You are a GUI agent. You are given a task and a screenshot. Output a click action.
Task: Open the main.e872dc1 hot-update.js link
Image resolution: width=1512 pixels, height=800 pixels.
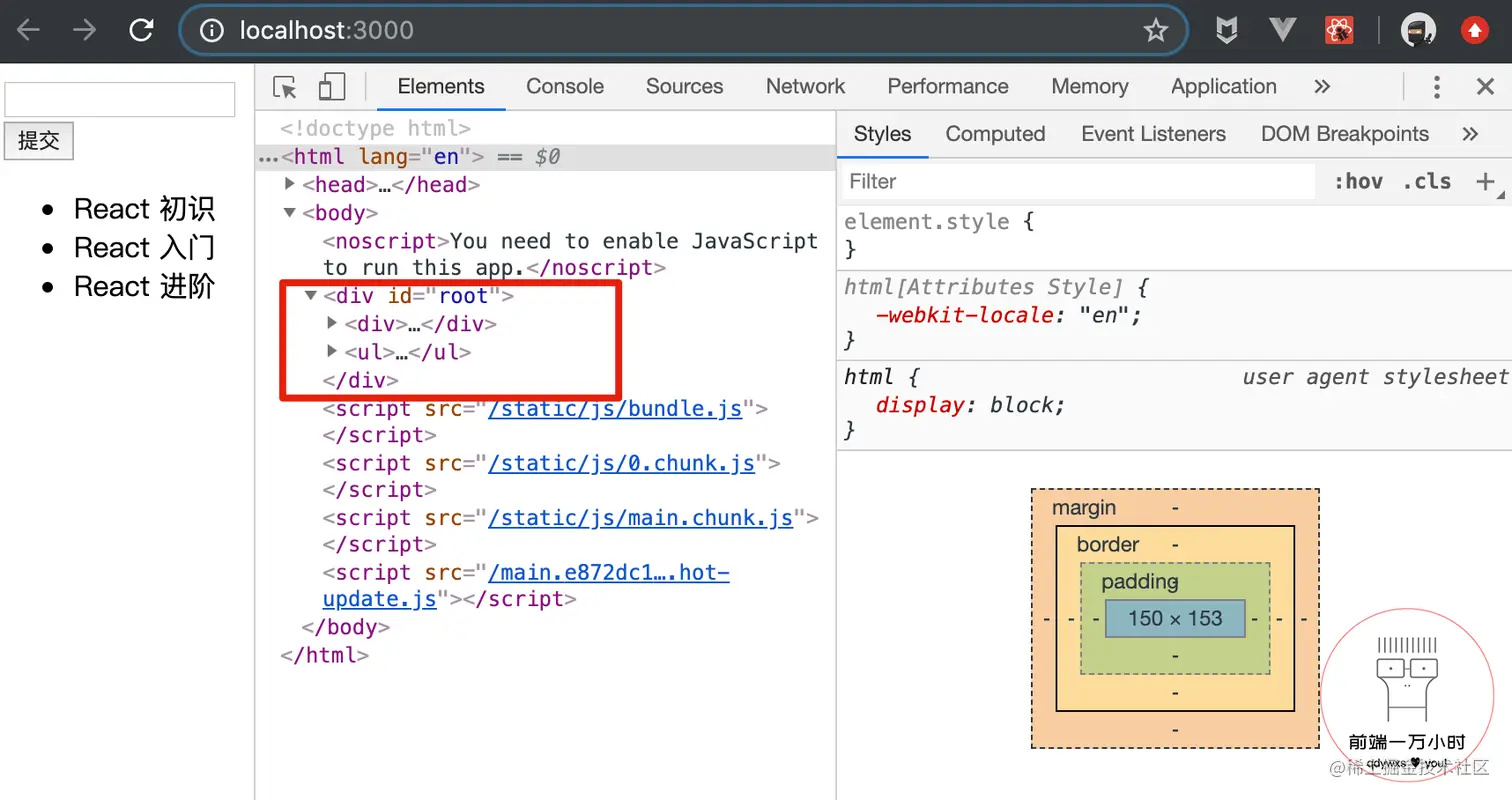[526, 586]
